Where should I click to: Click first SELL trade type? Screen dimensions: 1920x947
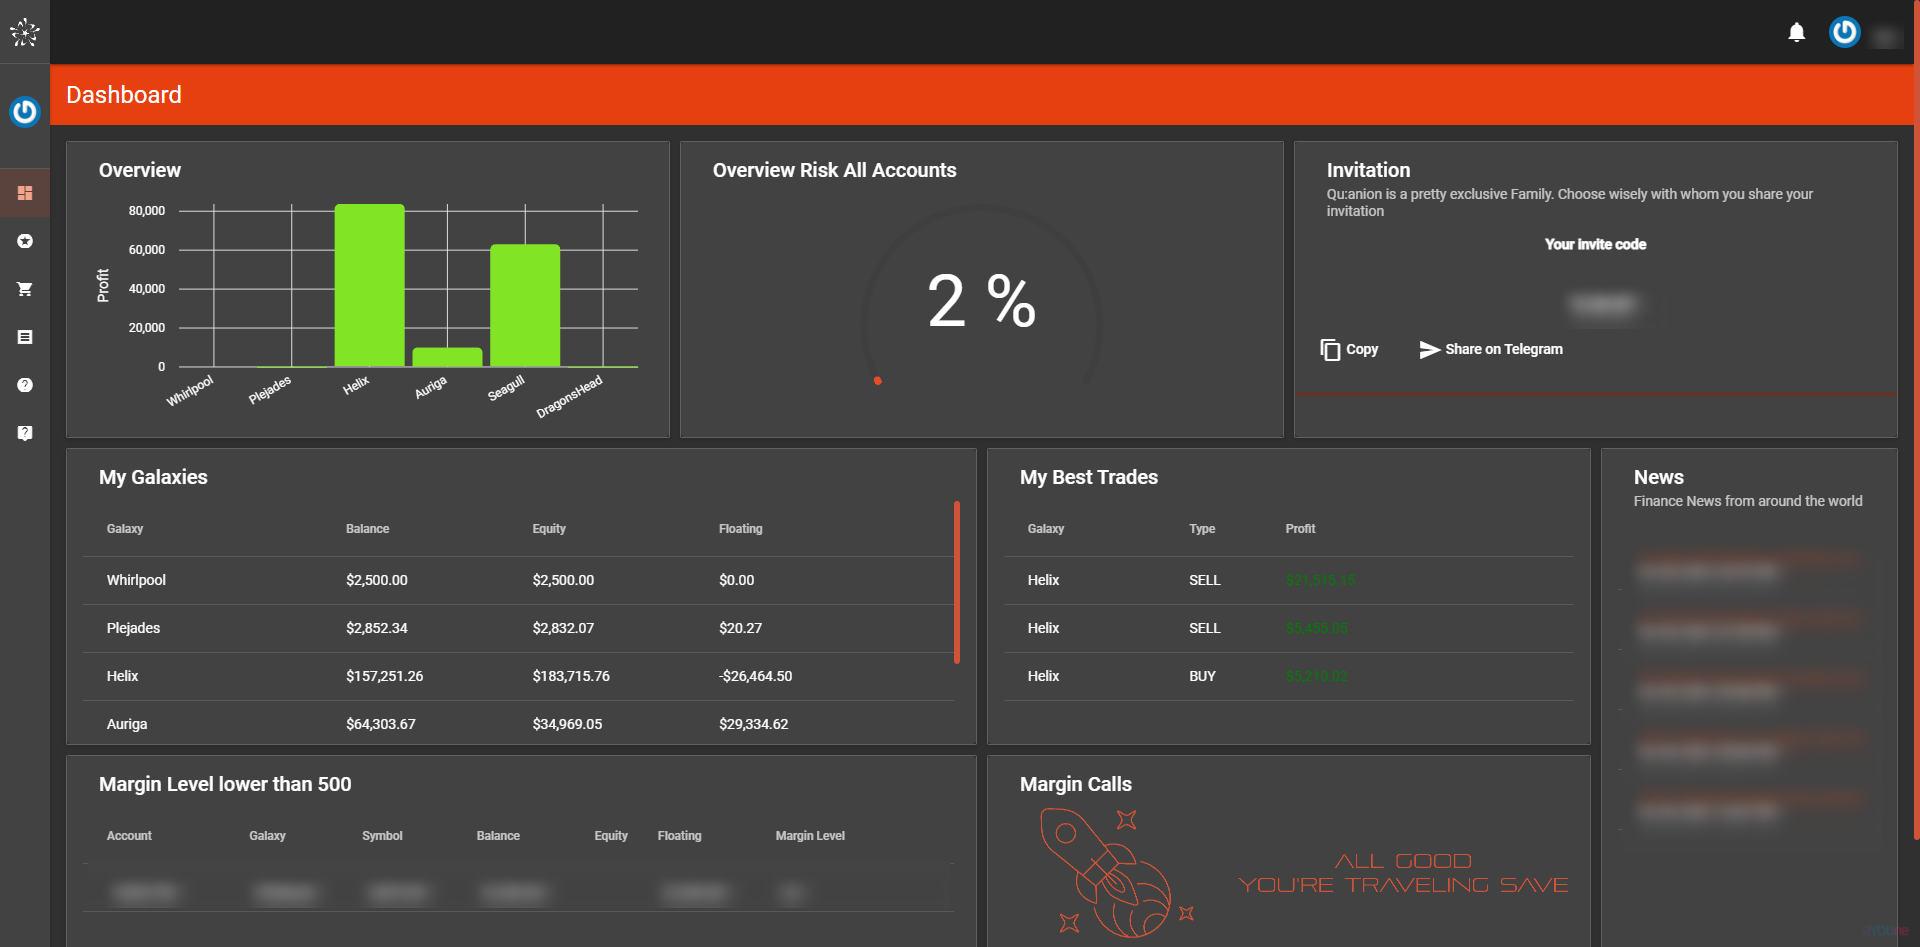pyautogui.click(x=1204, y=580)
